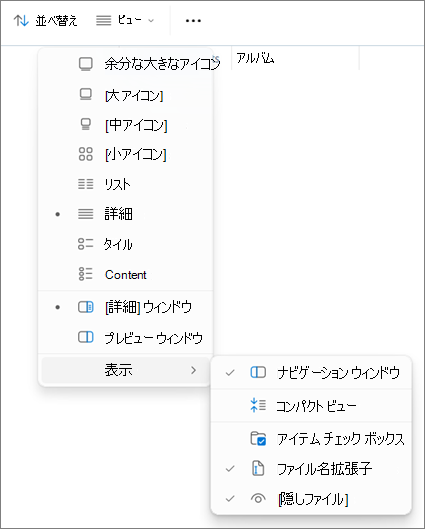This screenshot has width=425, height=529.
Task: Choose [中アイコン] medium icons view
Action: [x=125, y=124]
